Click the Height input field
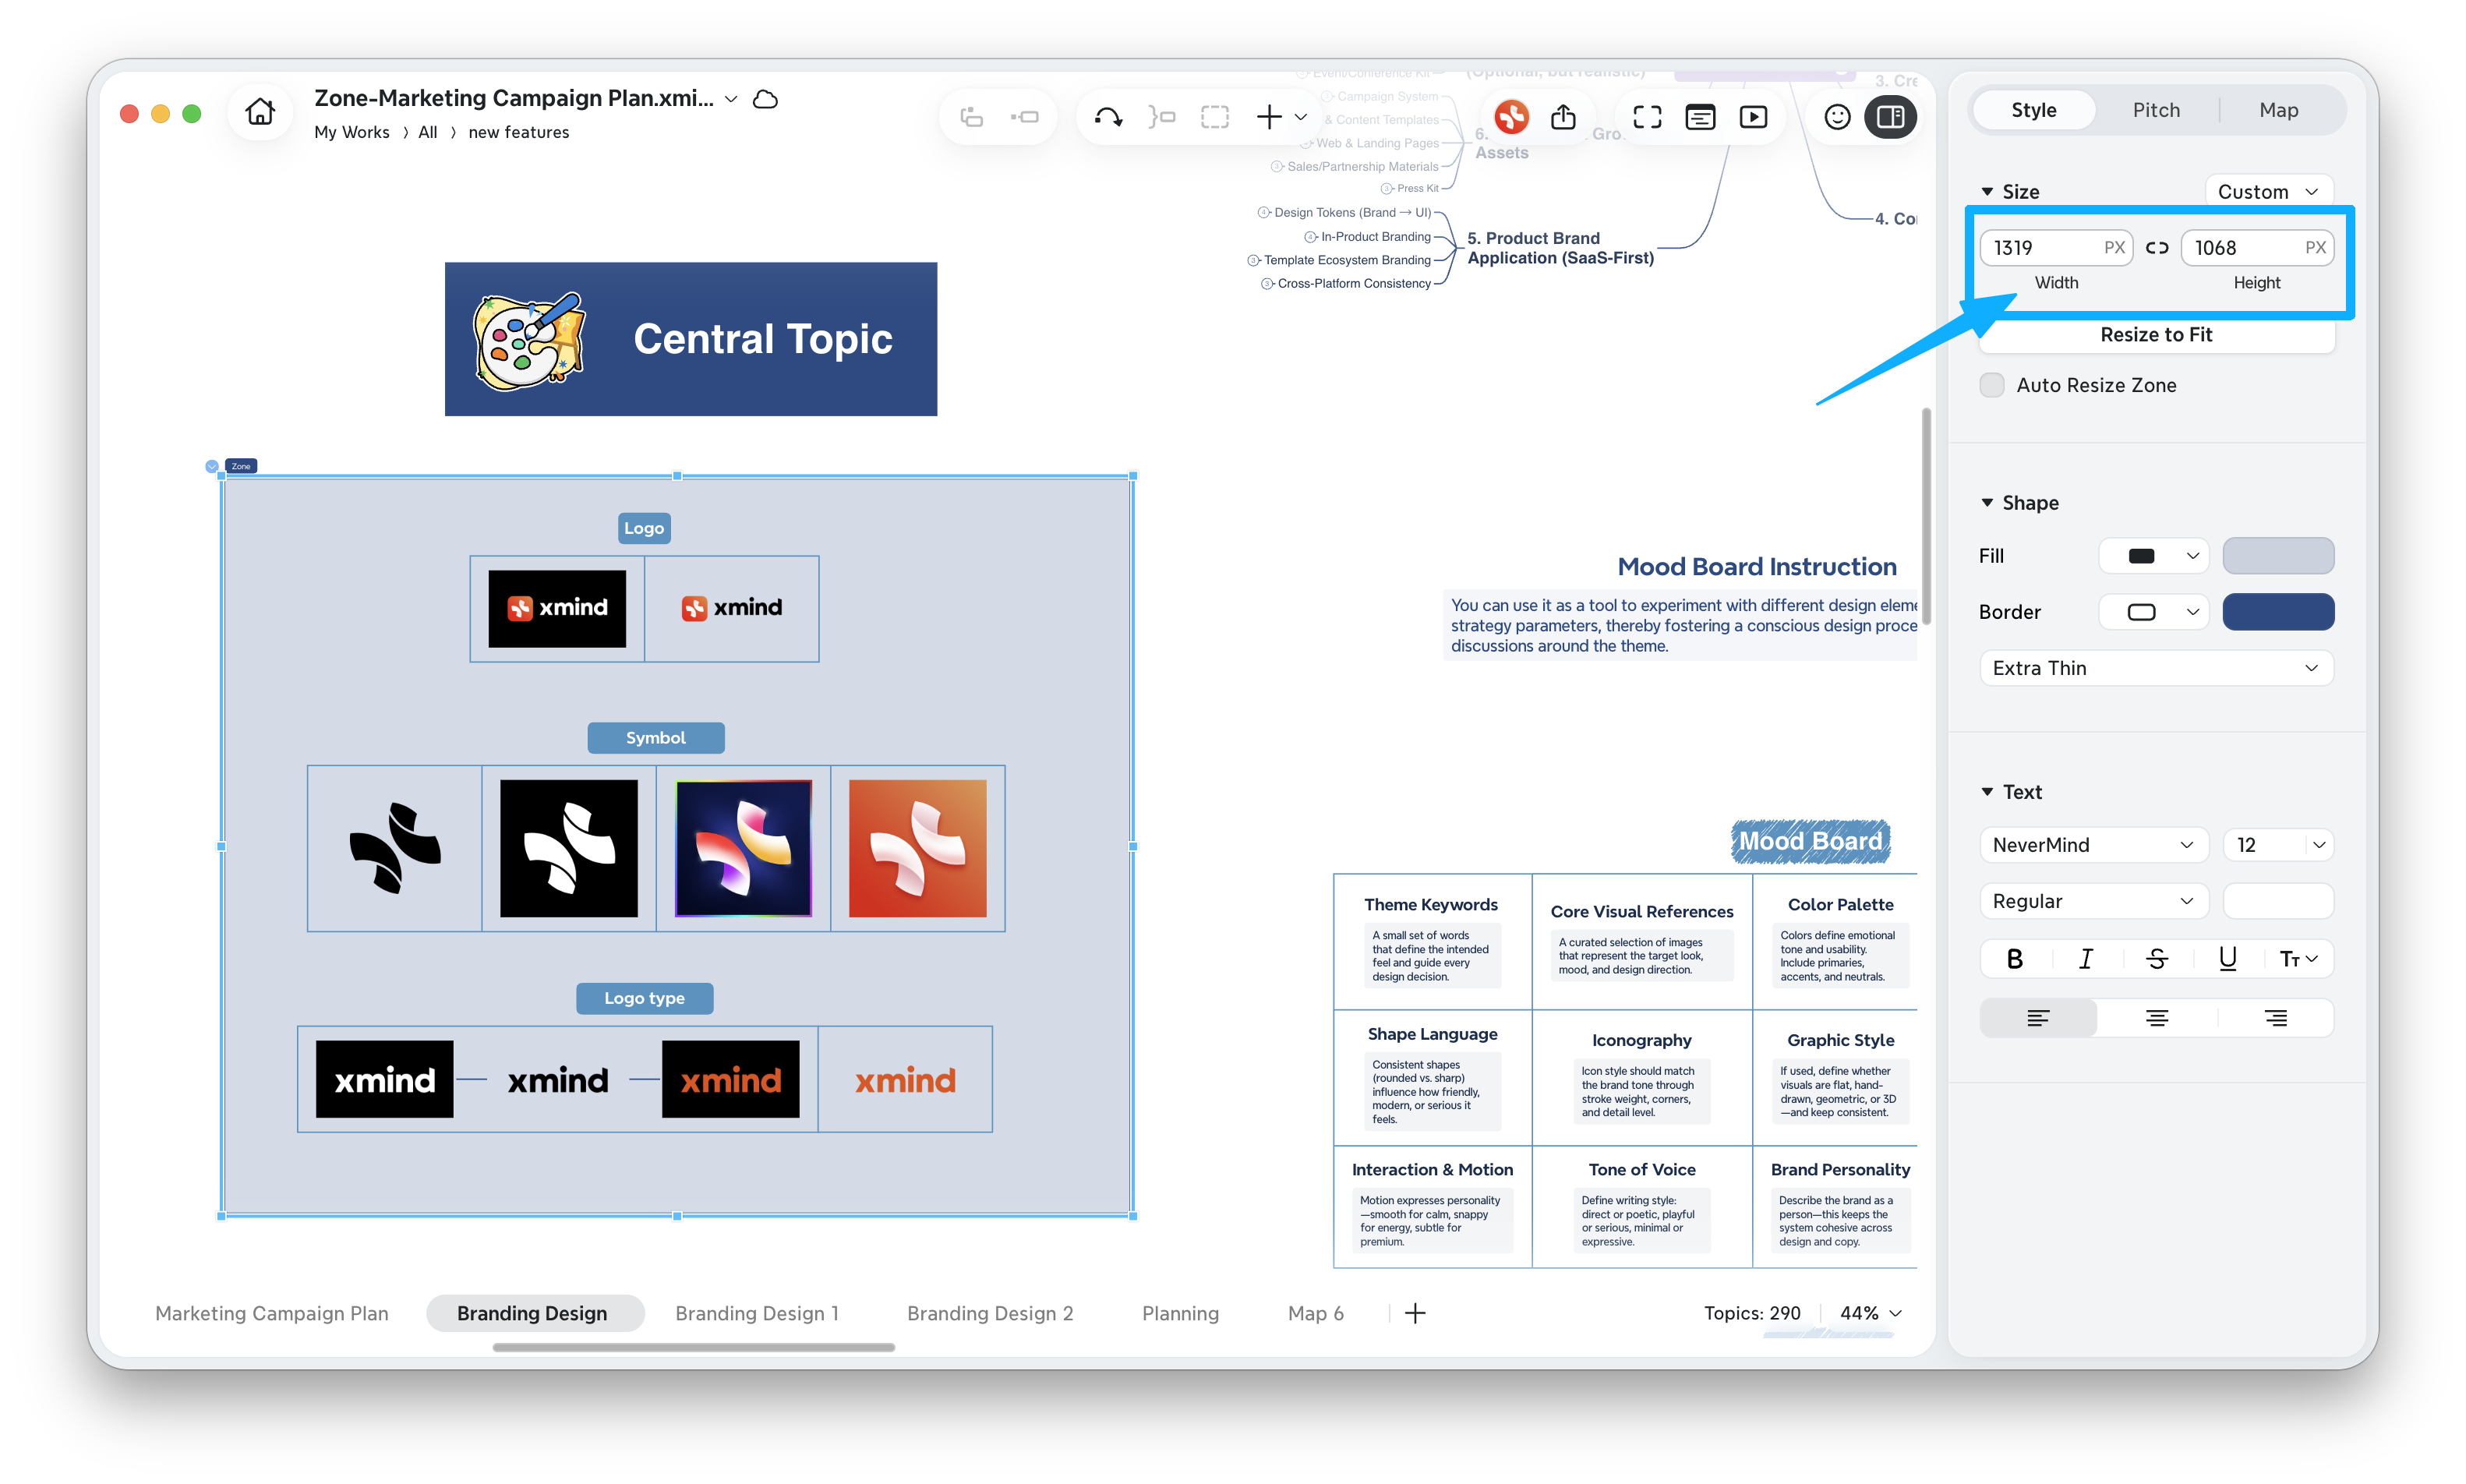 pyautogui.click(x=2257, y=248)
